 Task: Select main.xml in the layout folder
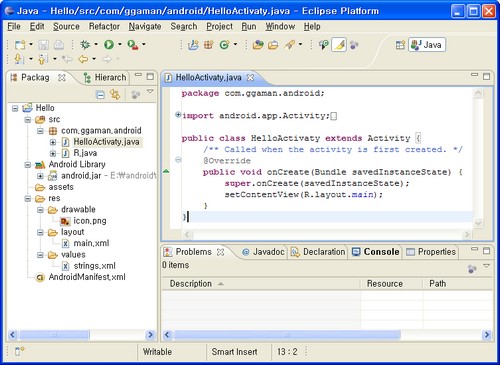click(91, 243)
